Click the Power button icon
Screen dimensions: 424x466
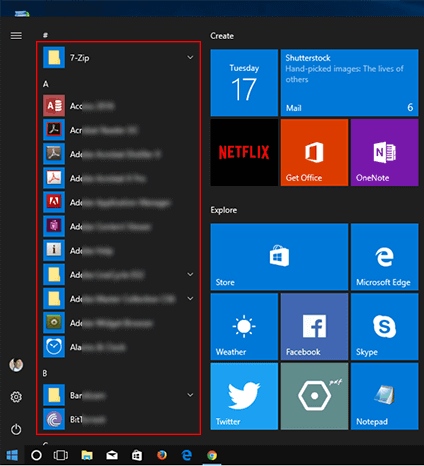pos(16,429)
